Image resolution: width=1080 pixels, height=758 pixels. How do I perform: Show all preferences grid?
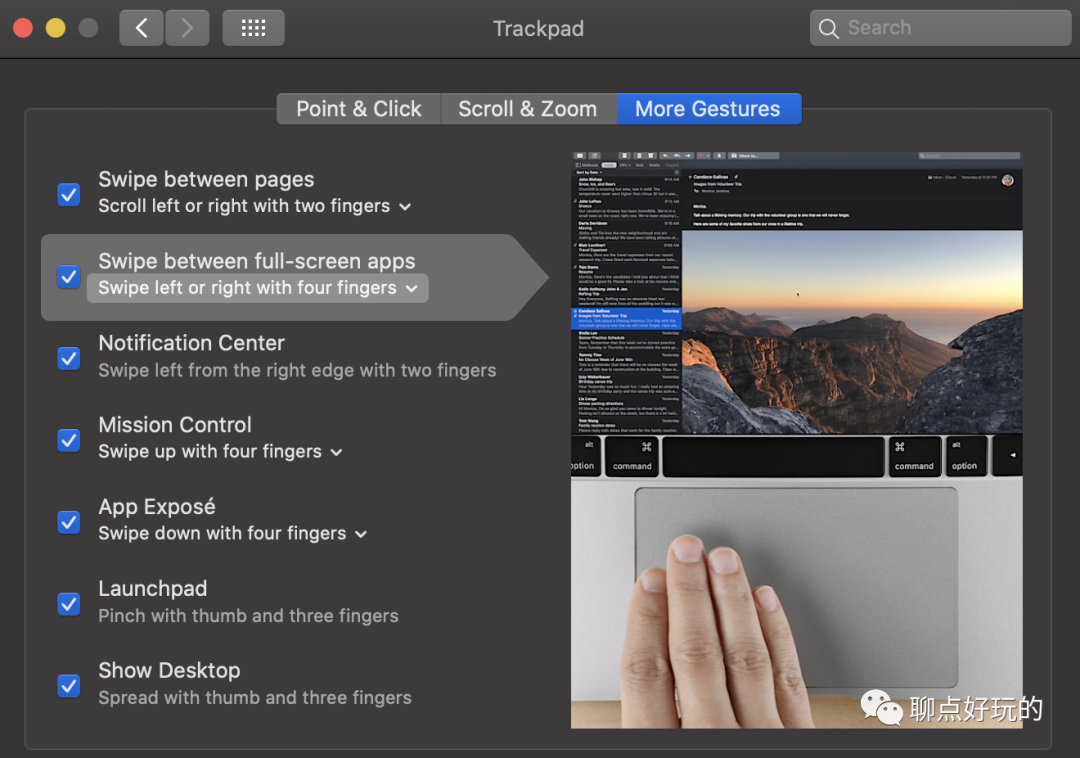(253, 28)
